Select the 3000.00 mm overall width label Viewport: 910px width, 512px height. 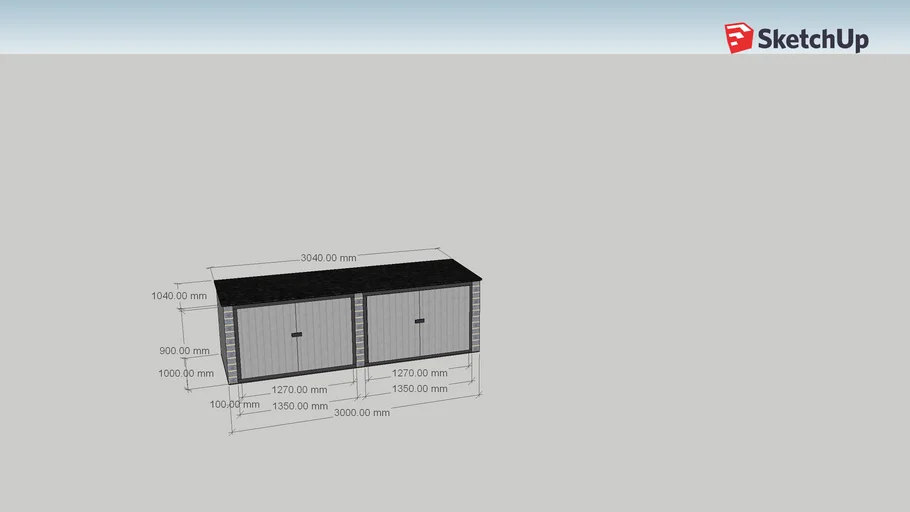362,413
